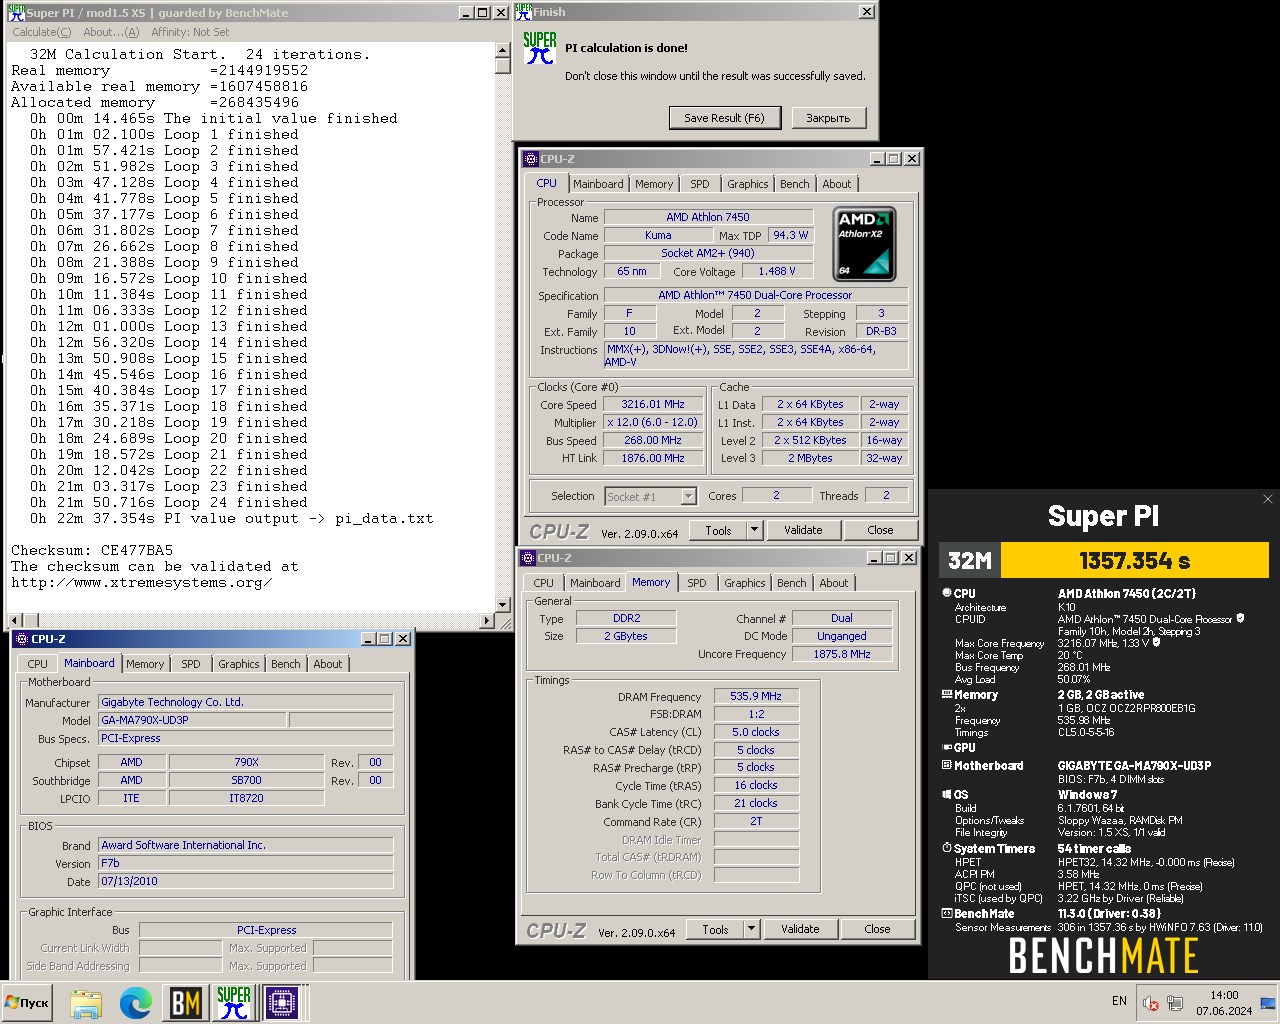The height and width of the screenshot is (1024, 1280).
Task: Click the BenchMate logo text
Action: coord(1103,956)
